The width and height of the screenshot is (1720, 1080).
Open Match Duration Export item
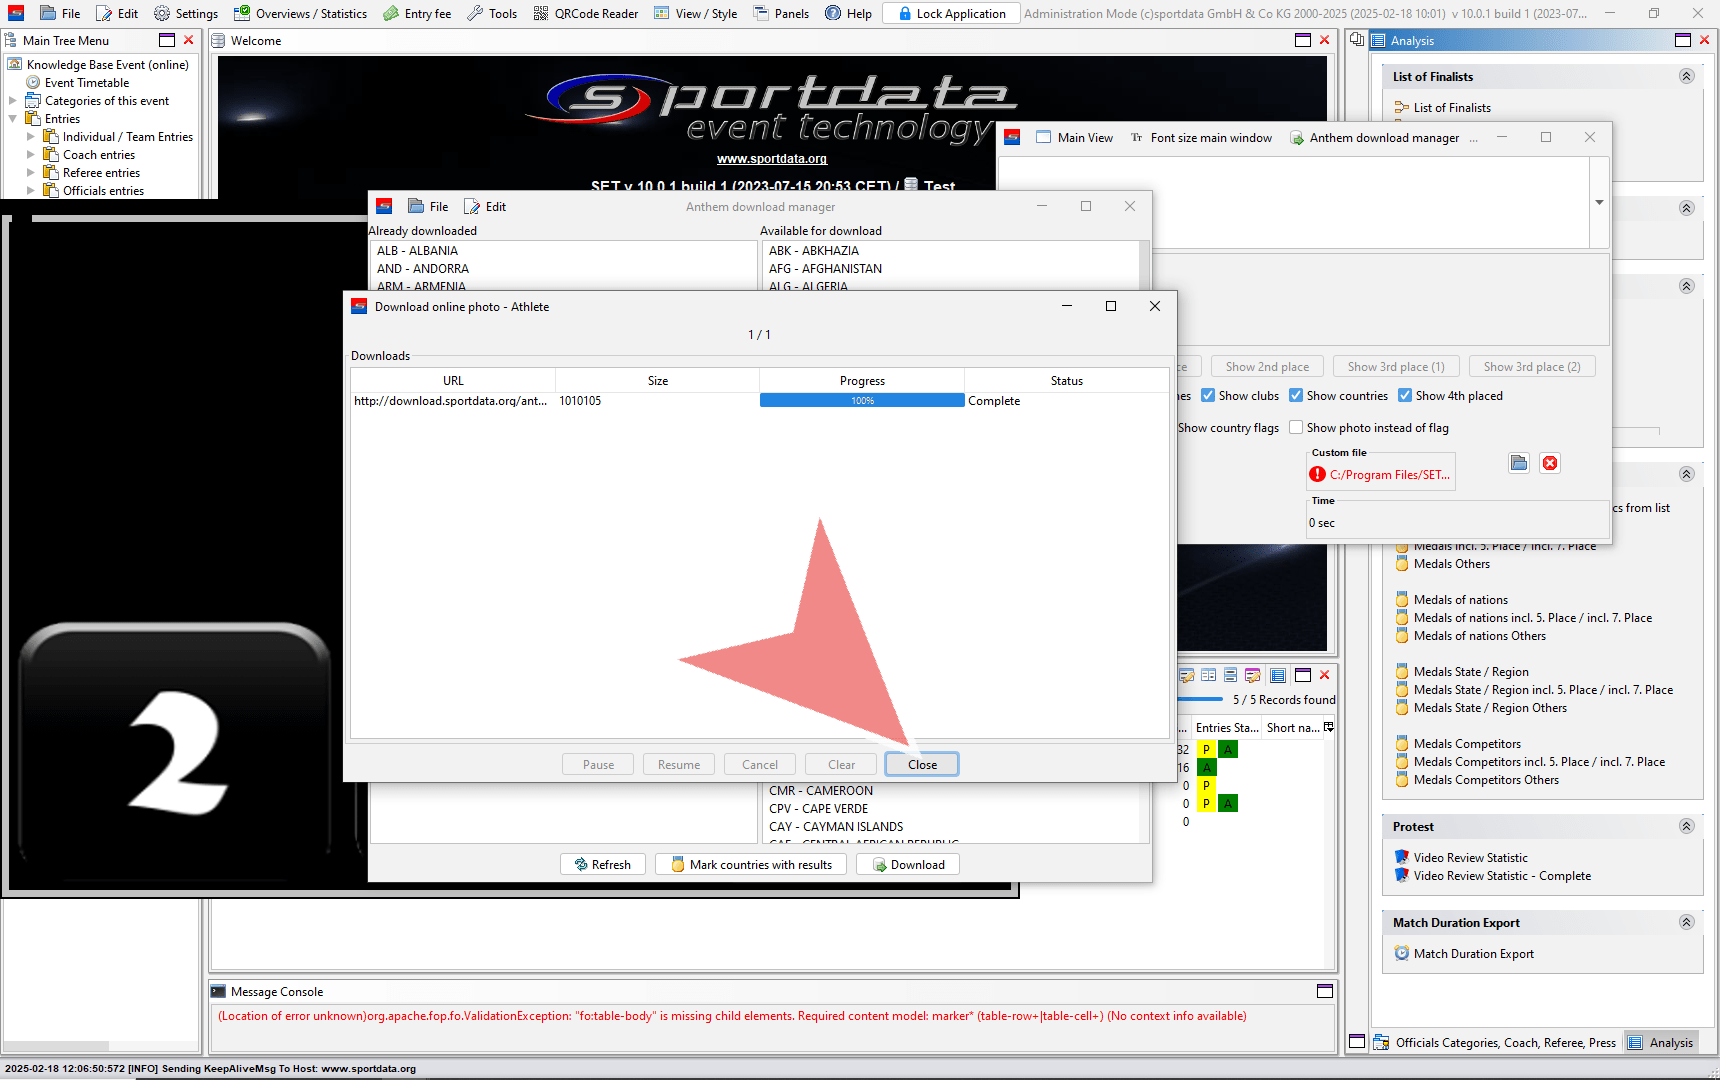tap(1473, 954)
